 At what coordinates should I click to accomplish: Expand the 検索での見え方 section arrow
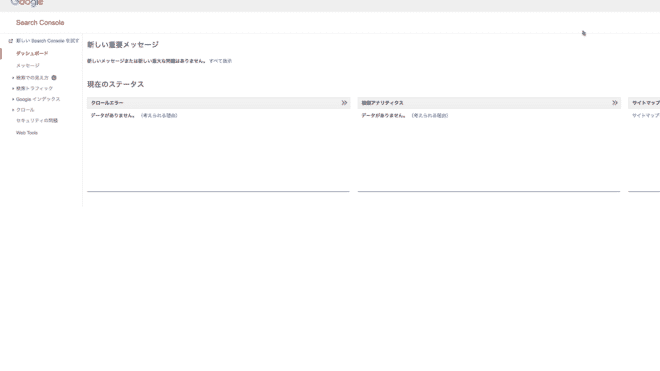13,78
